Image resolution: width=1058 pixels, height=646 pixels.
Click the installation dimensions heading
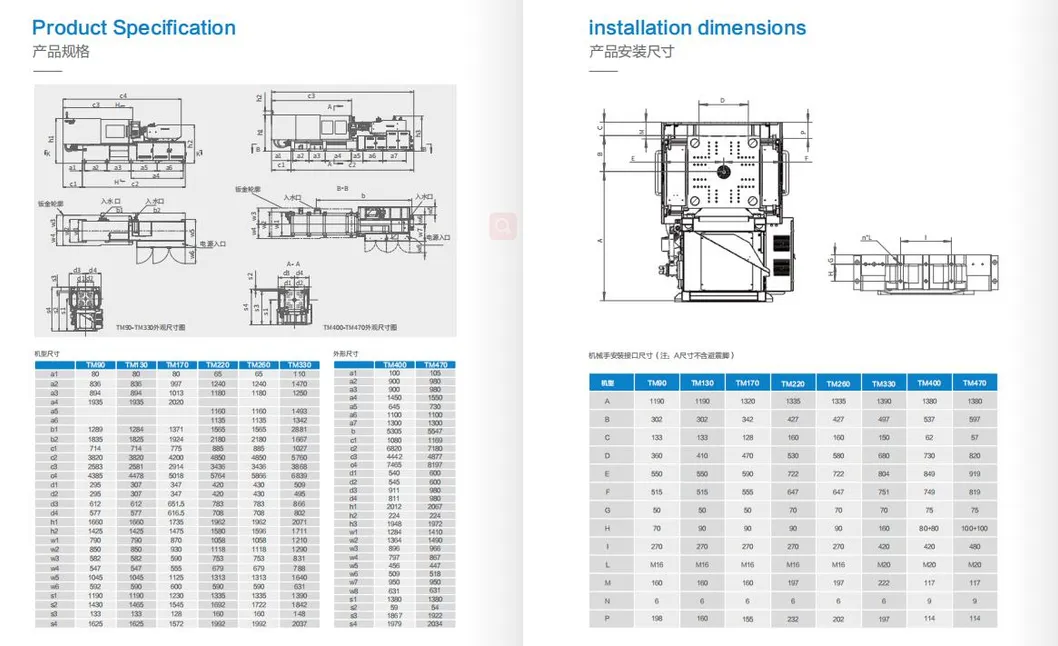[697, 27]
